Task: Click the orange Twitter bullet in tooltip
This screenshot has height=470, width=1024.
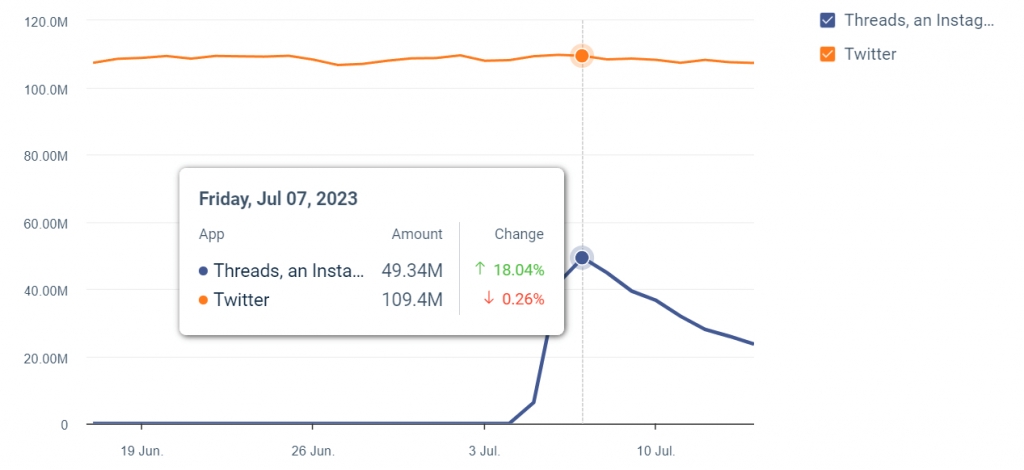Action: point(204,300)
